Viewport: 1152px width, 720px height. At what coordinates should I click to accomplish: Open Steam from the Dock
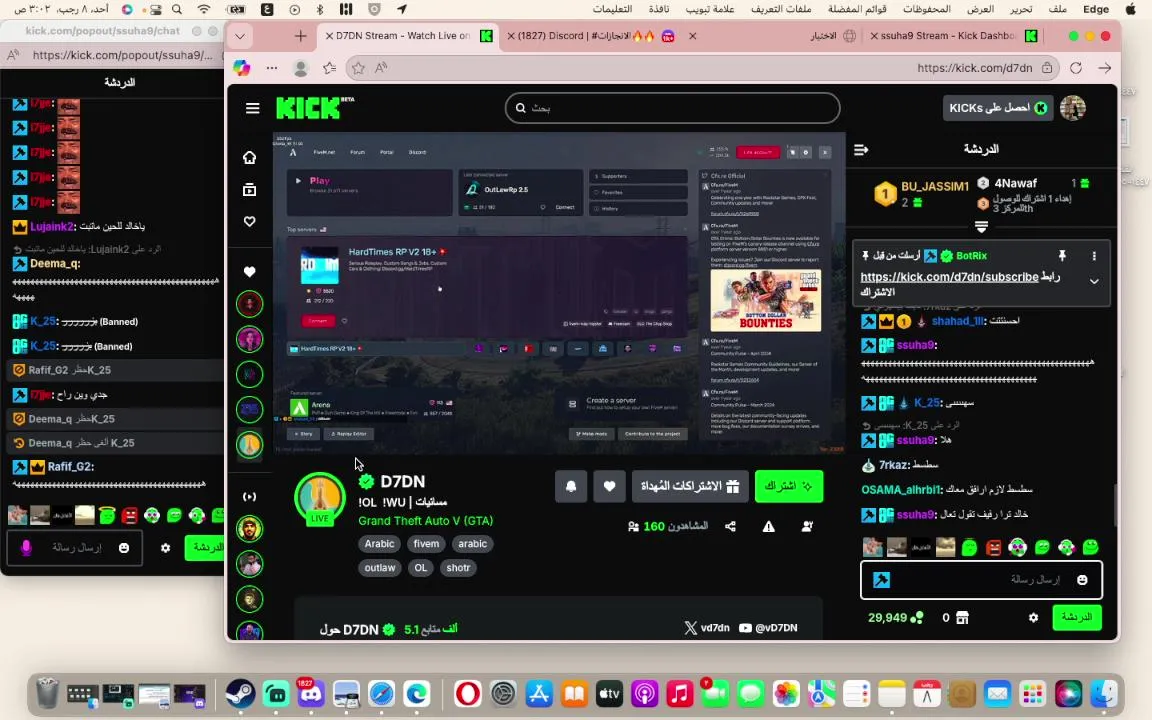240,694
